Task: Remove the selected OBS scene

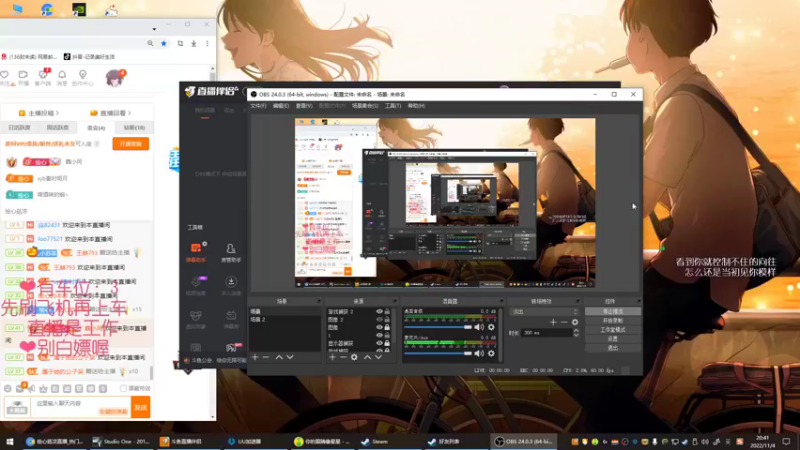Action: (266, 357)
